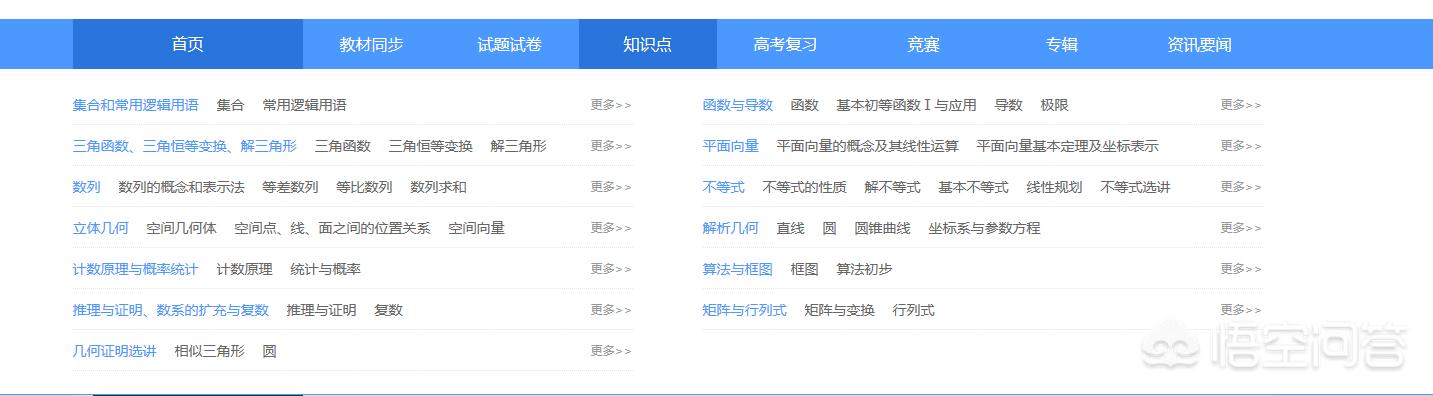This screenshot has height=396, width=1433.
Task: Open the 极限 subtopic
Action: click(x=1055, y=104)
